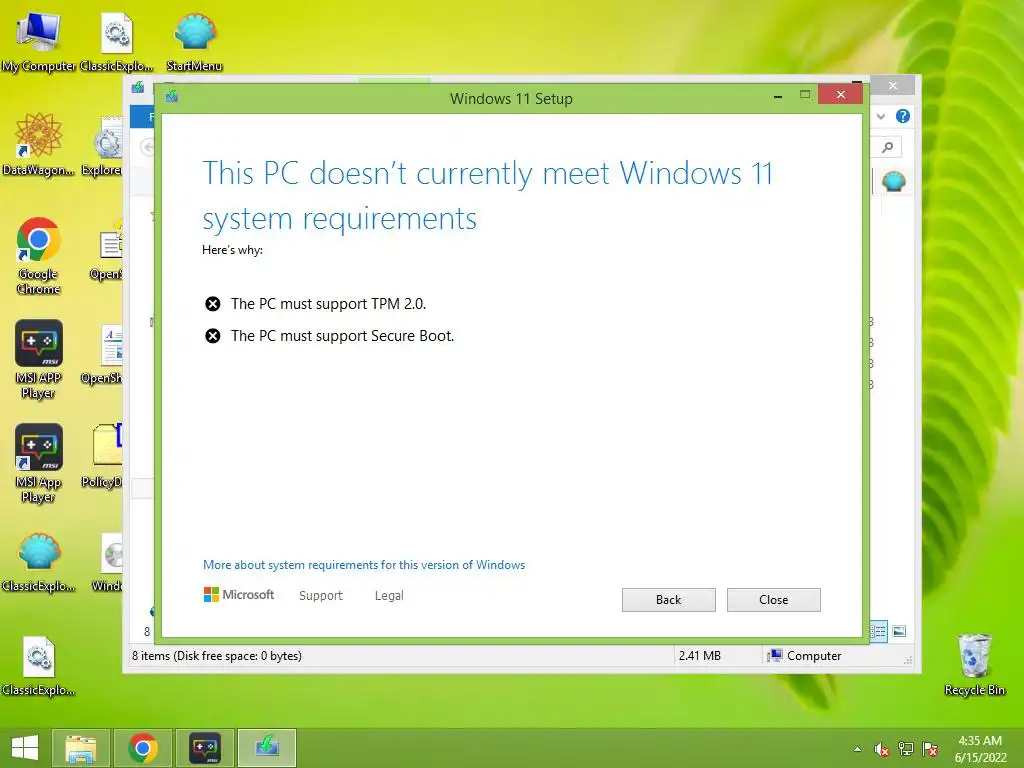Image resolution: width=1024 pixels, height=768 pixels.
Task: Click Windows 11 Setup title bar icon
Action: click(172, 97)
